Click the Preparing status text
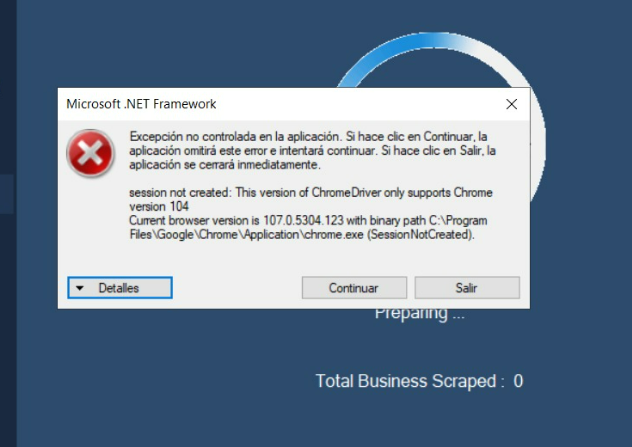 [x=420, y=314]
